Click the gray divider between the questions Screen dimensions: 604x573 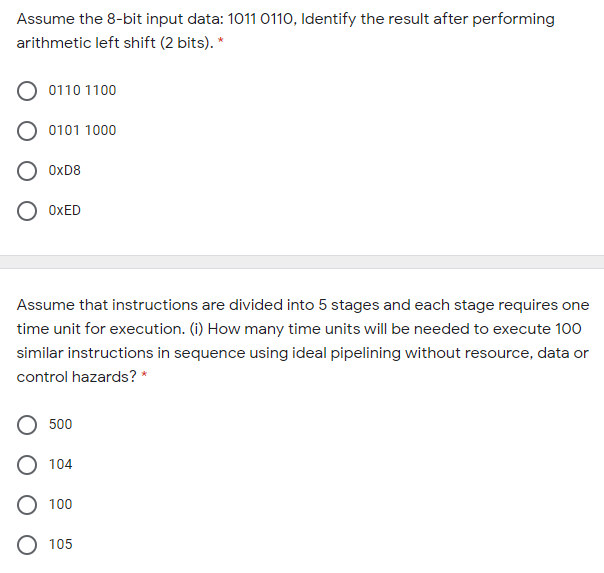[x=302, y=262]
